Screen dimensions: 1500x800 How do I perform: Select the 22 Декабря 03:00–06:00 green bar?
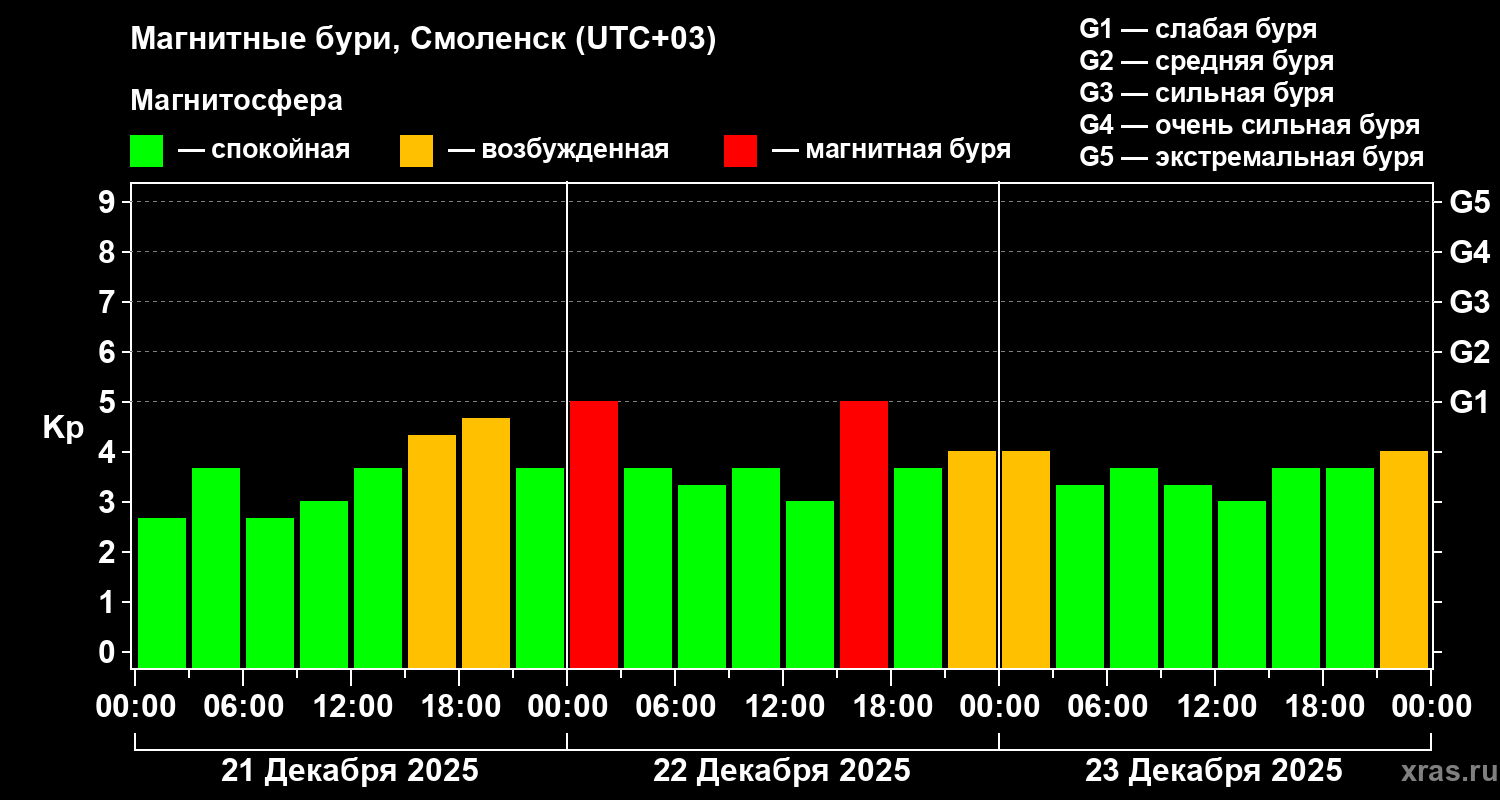pyautogui.click(x=648, y=568)
